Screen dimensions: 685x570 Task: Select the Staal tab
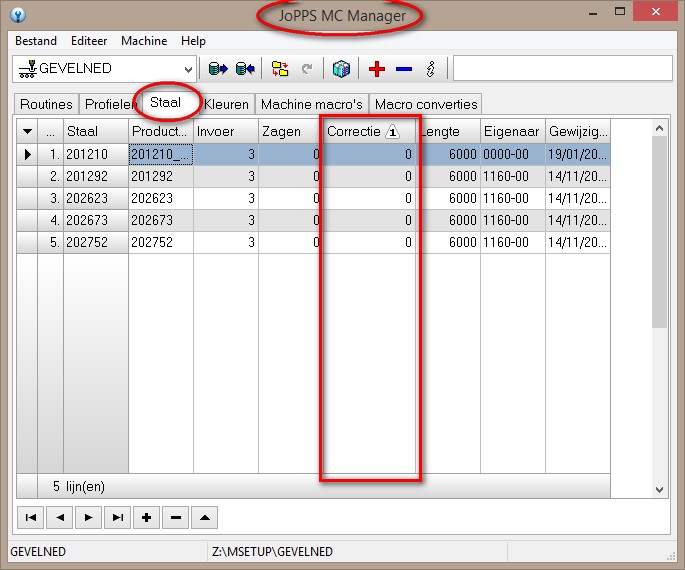tap(166, 103)
